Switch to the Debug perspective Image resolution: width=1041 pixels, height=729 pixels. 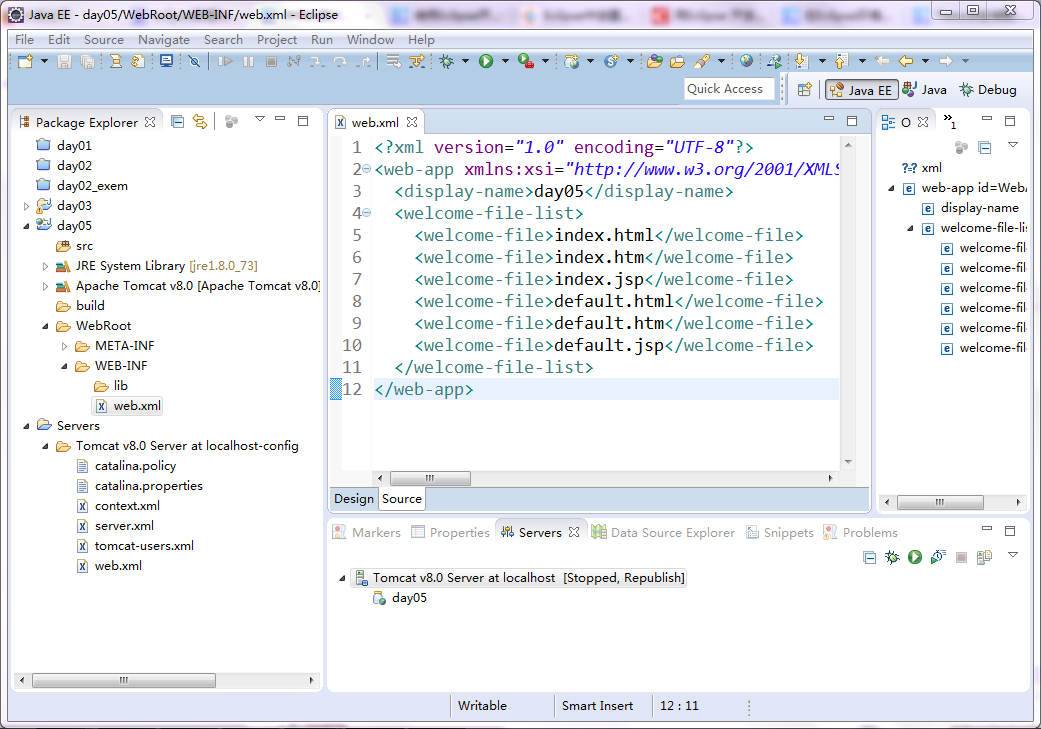coord(988,90)
